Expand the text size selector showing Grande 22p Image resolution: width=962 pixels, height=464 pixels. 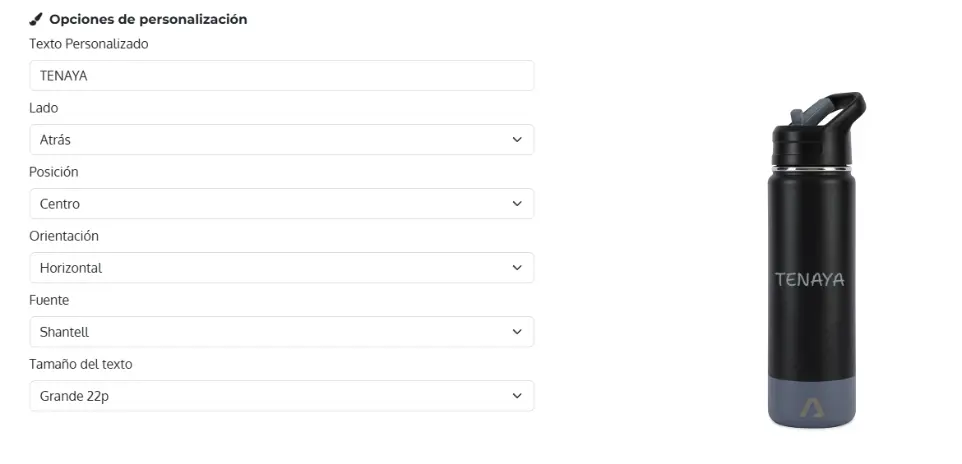coord(270,396)
